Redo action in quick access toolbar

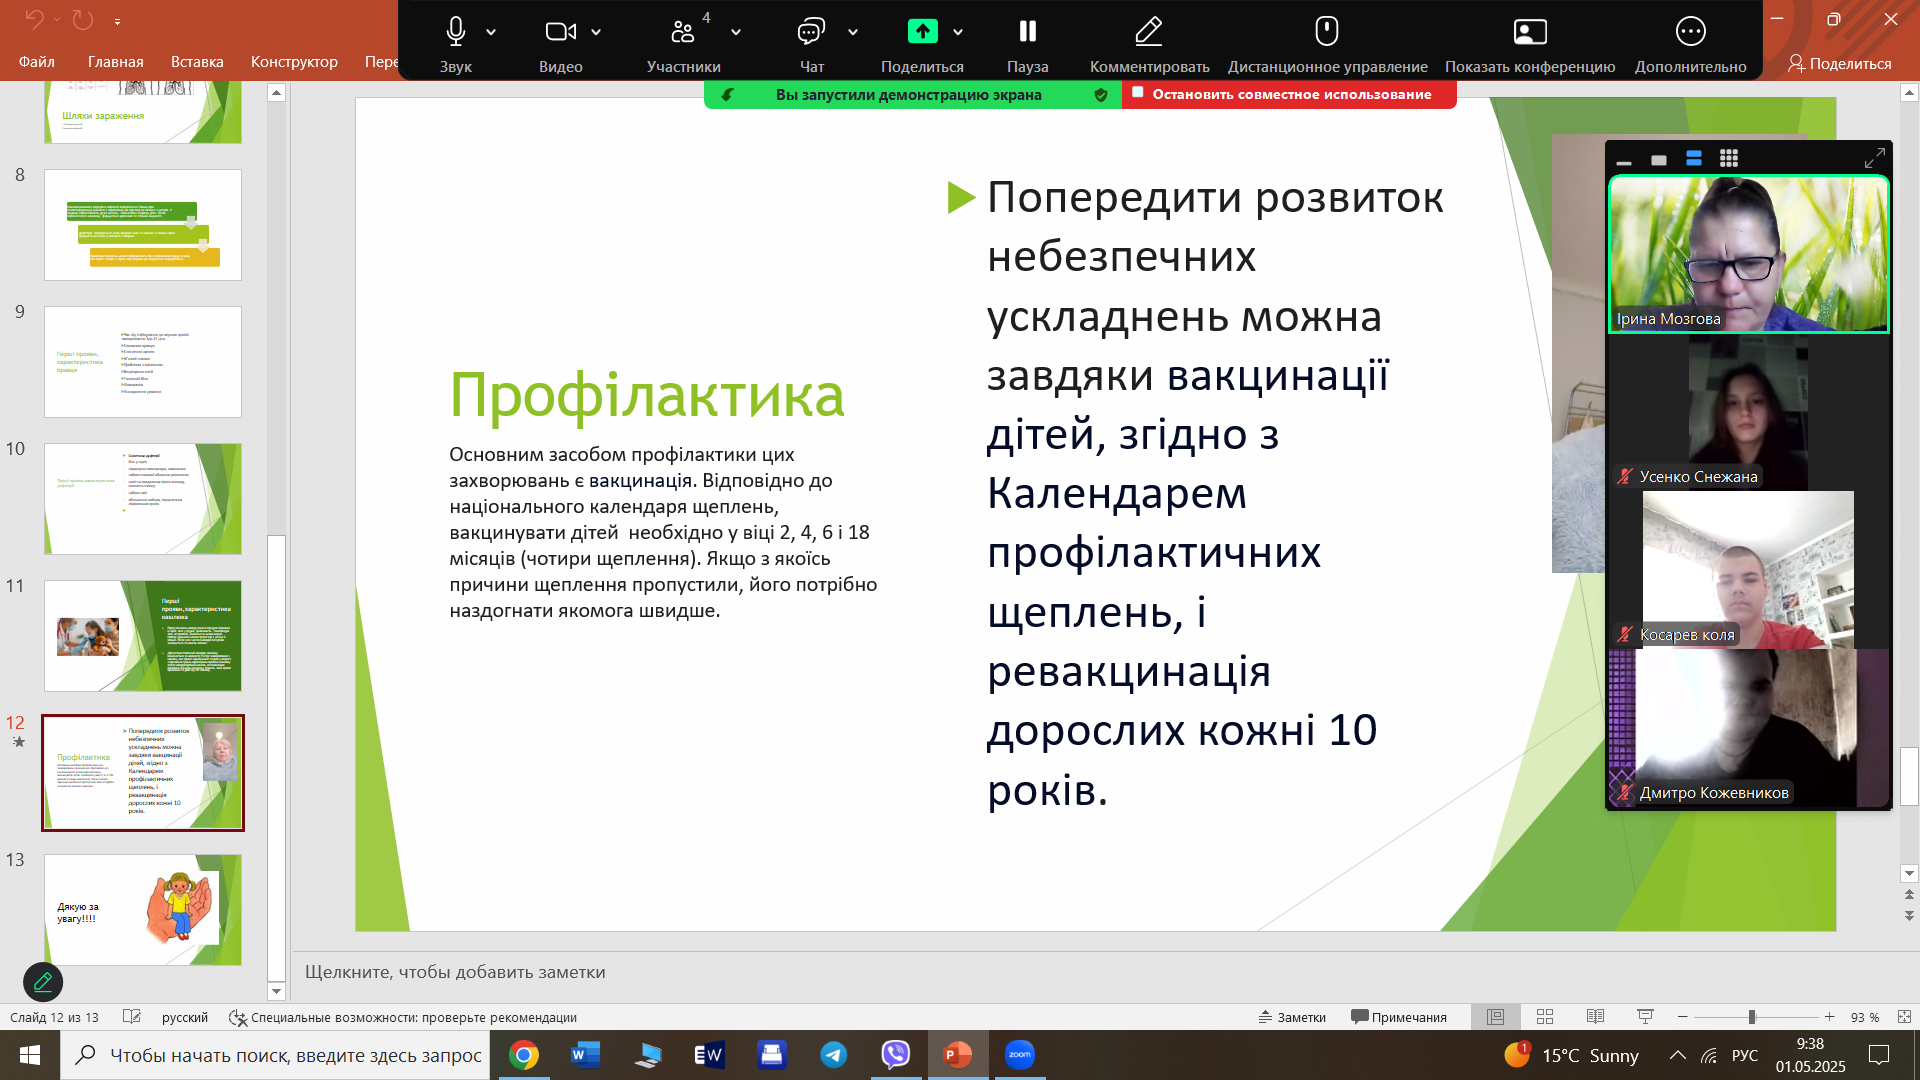tap(83, 19)
